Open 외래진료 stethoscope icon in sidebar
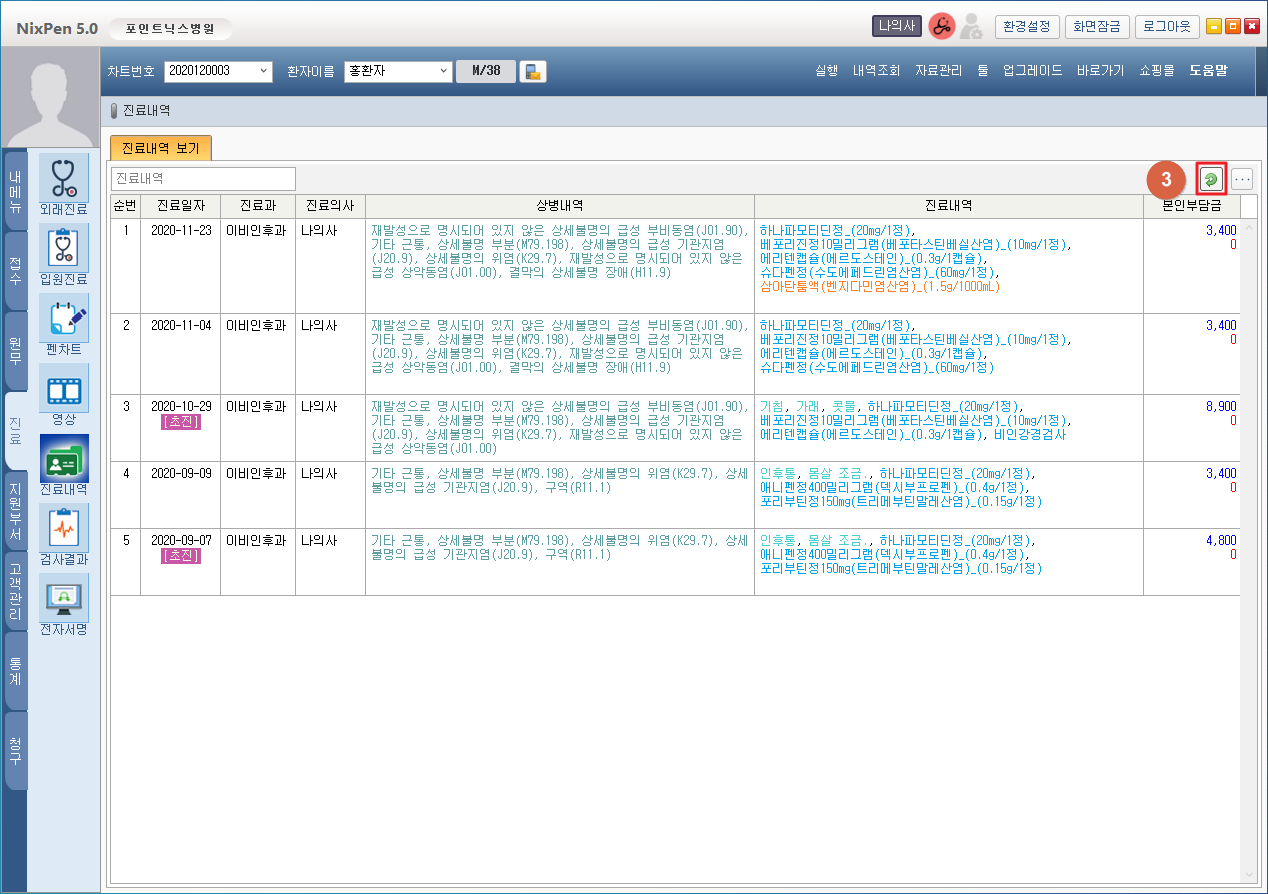Viewport: 1268px width, 894px height. [x=63, y=178]
